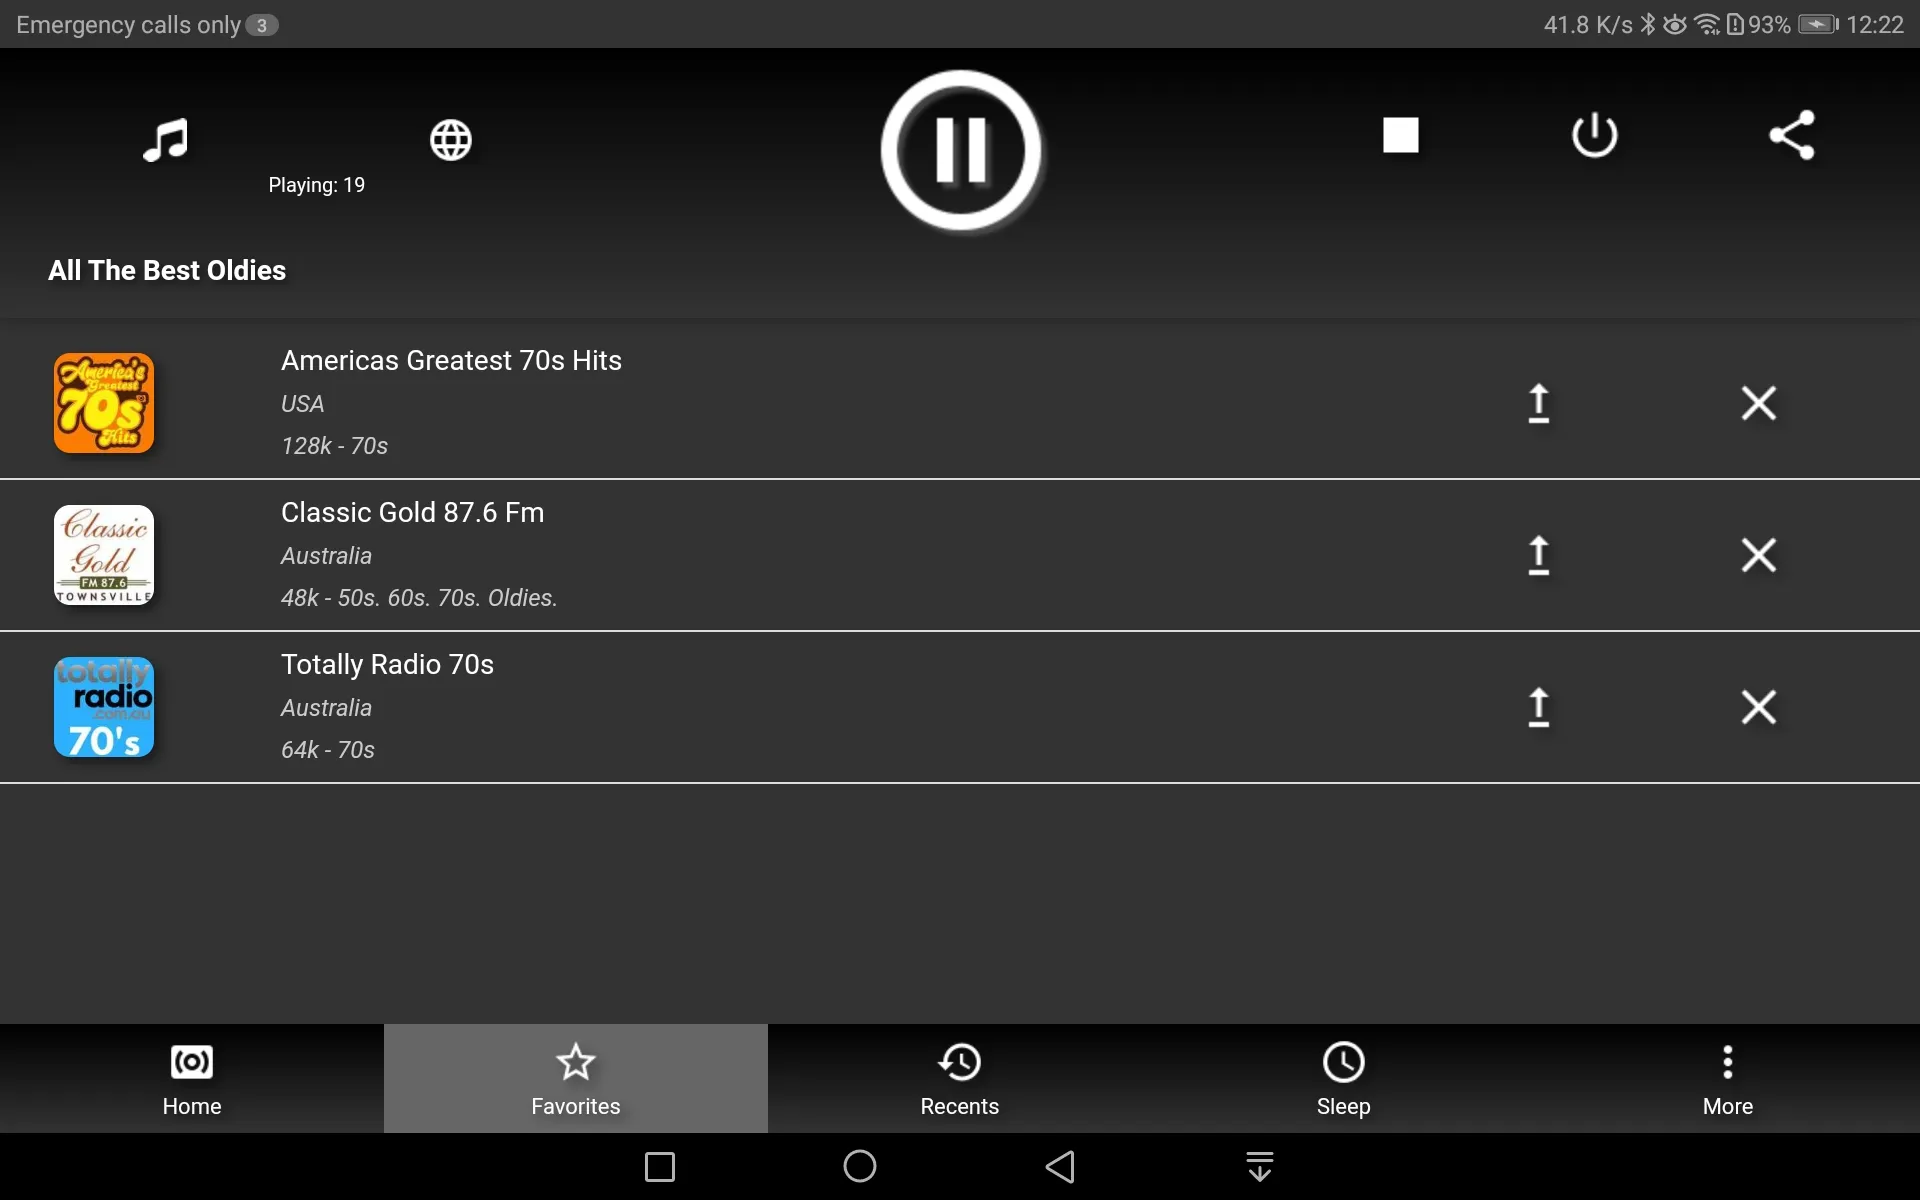Tap the upload arrow for Totally Radio 70s
1920x1200 pixels.
pos(1536,706)
